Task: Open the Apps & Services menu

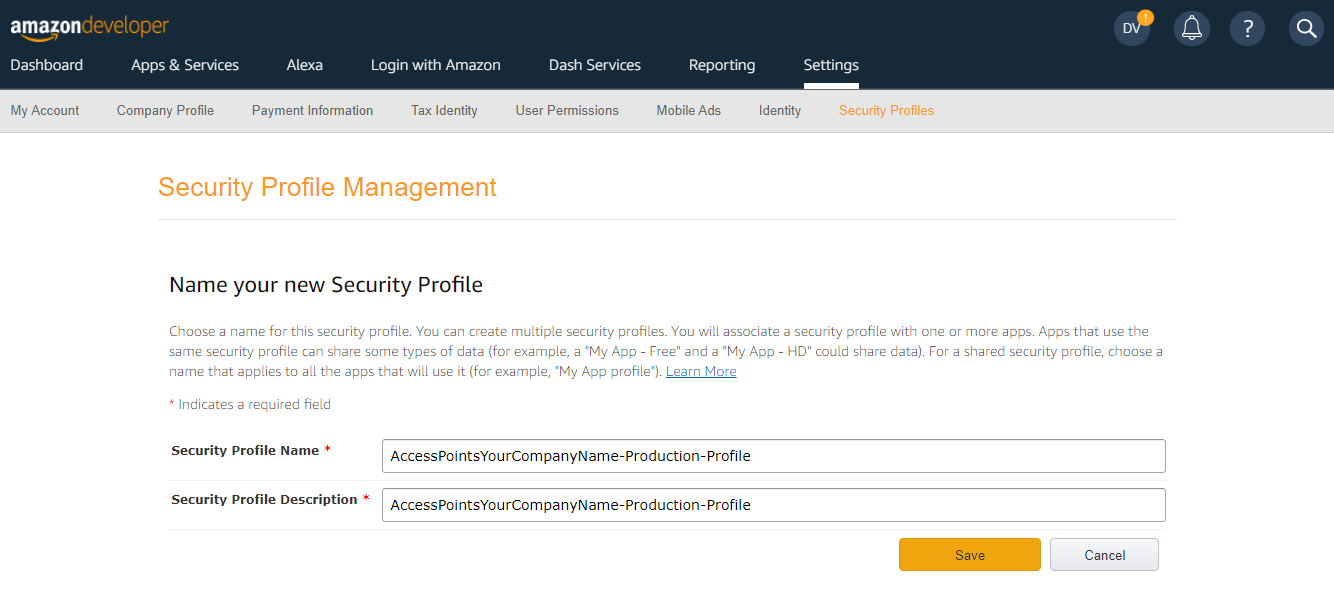Action: click(184, 65)
